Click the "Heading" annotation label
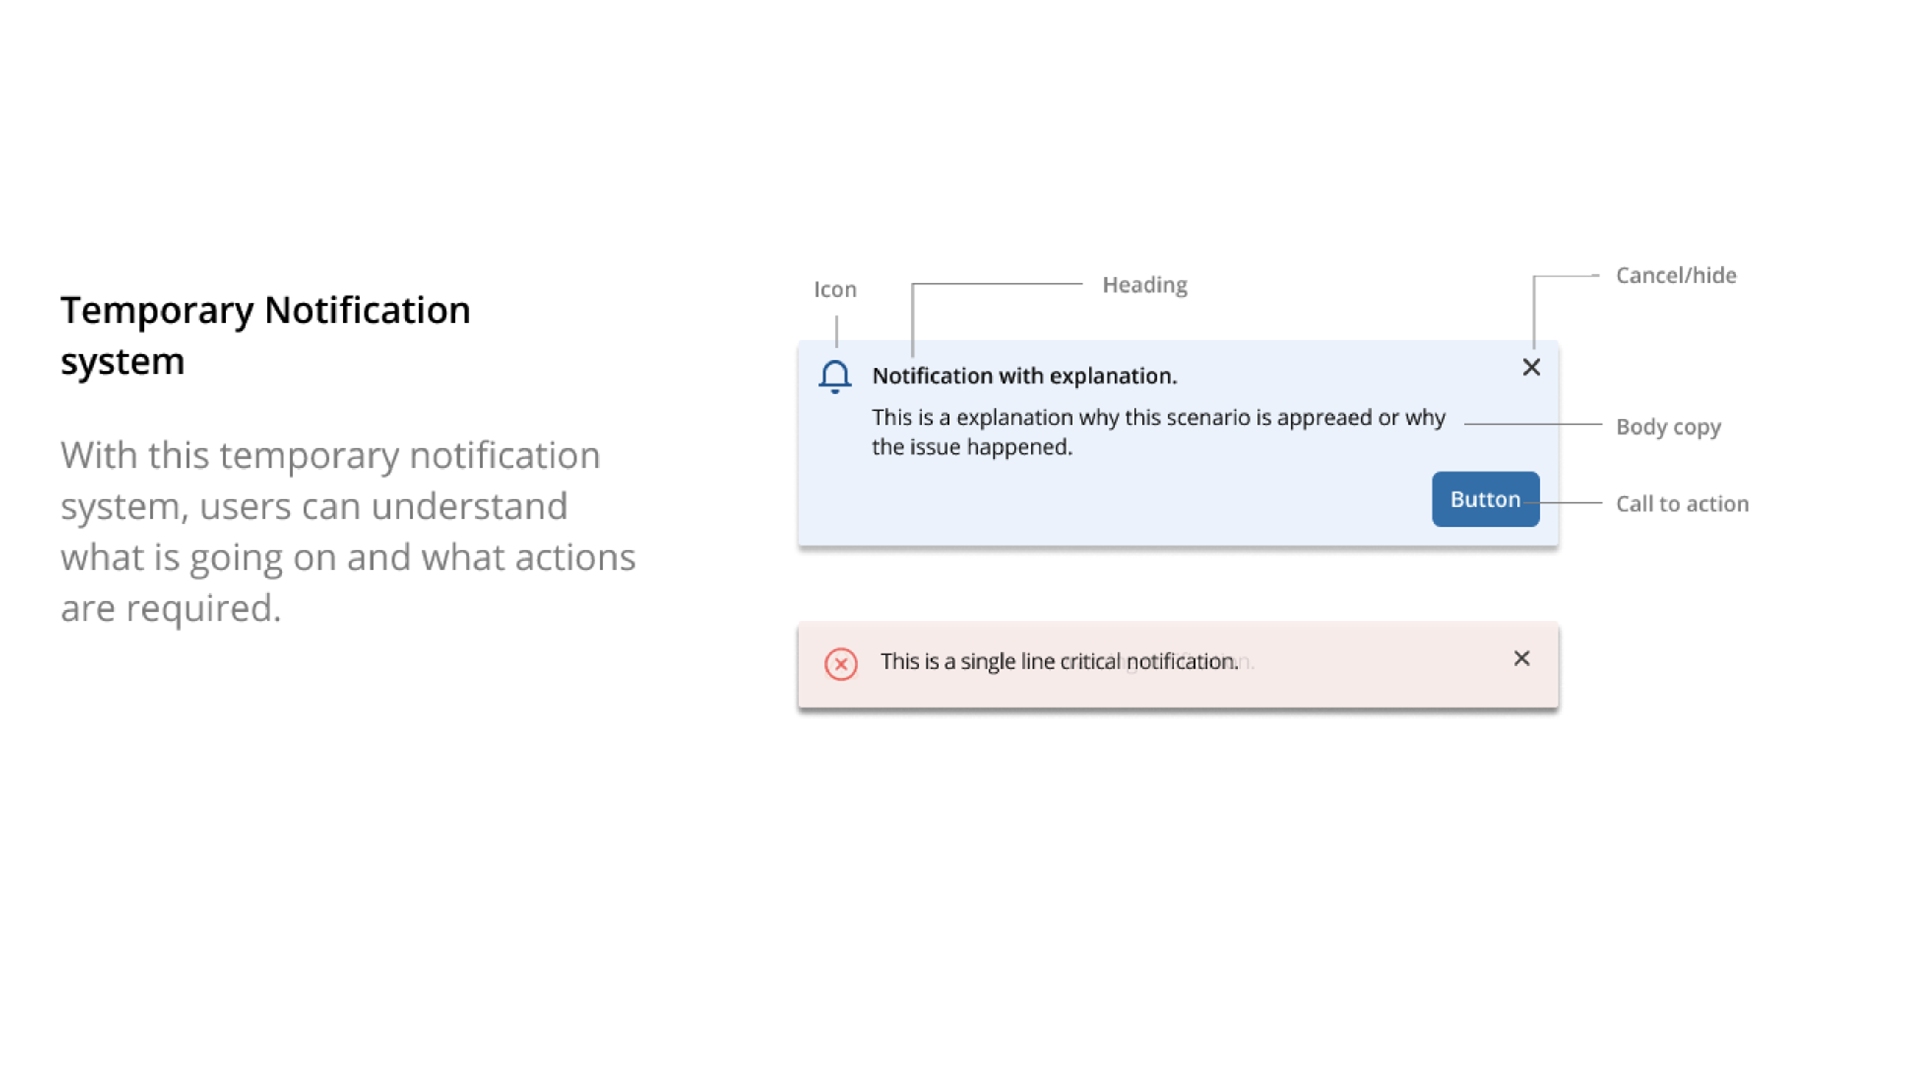 [1145, 285]
